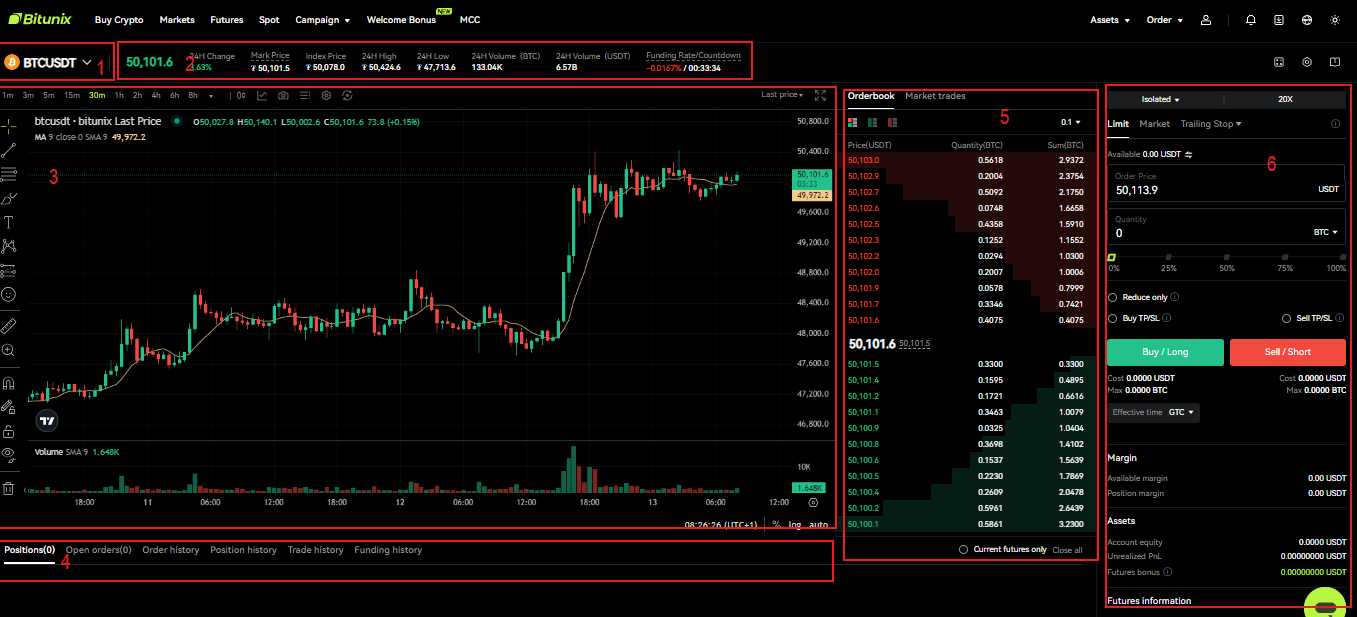Expand the chart to fullscreen
1357x617 pixels.
tap(821, 96)
